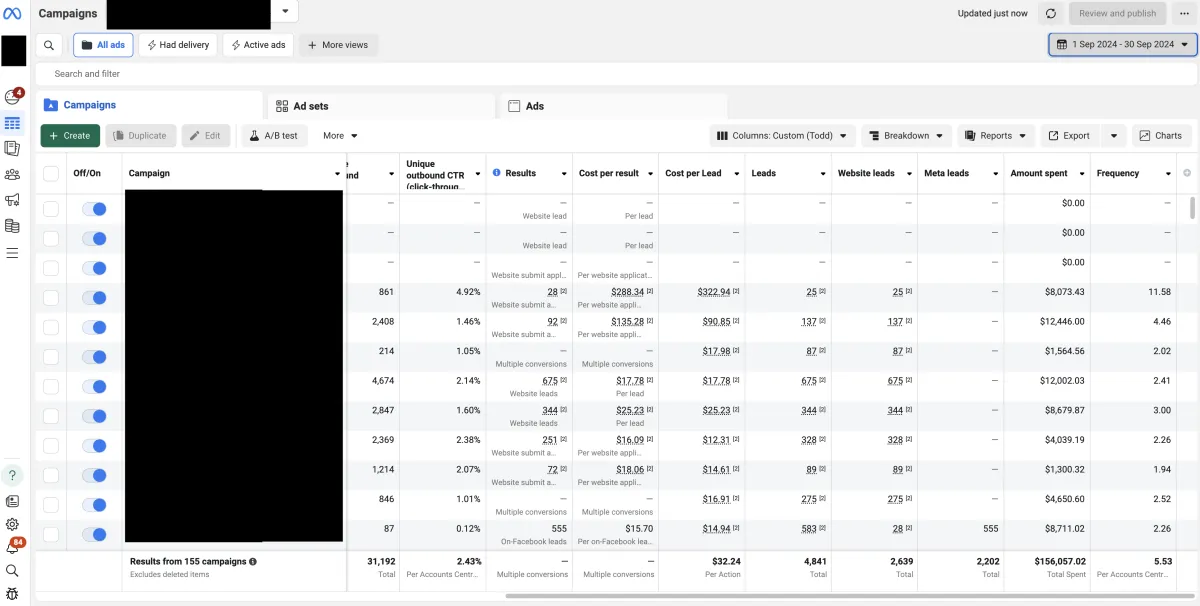The image size is (1200, 606).
Task: Open the More dropdown in toolbar
Action: tap(340, 136)
